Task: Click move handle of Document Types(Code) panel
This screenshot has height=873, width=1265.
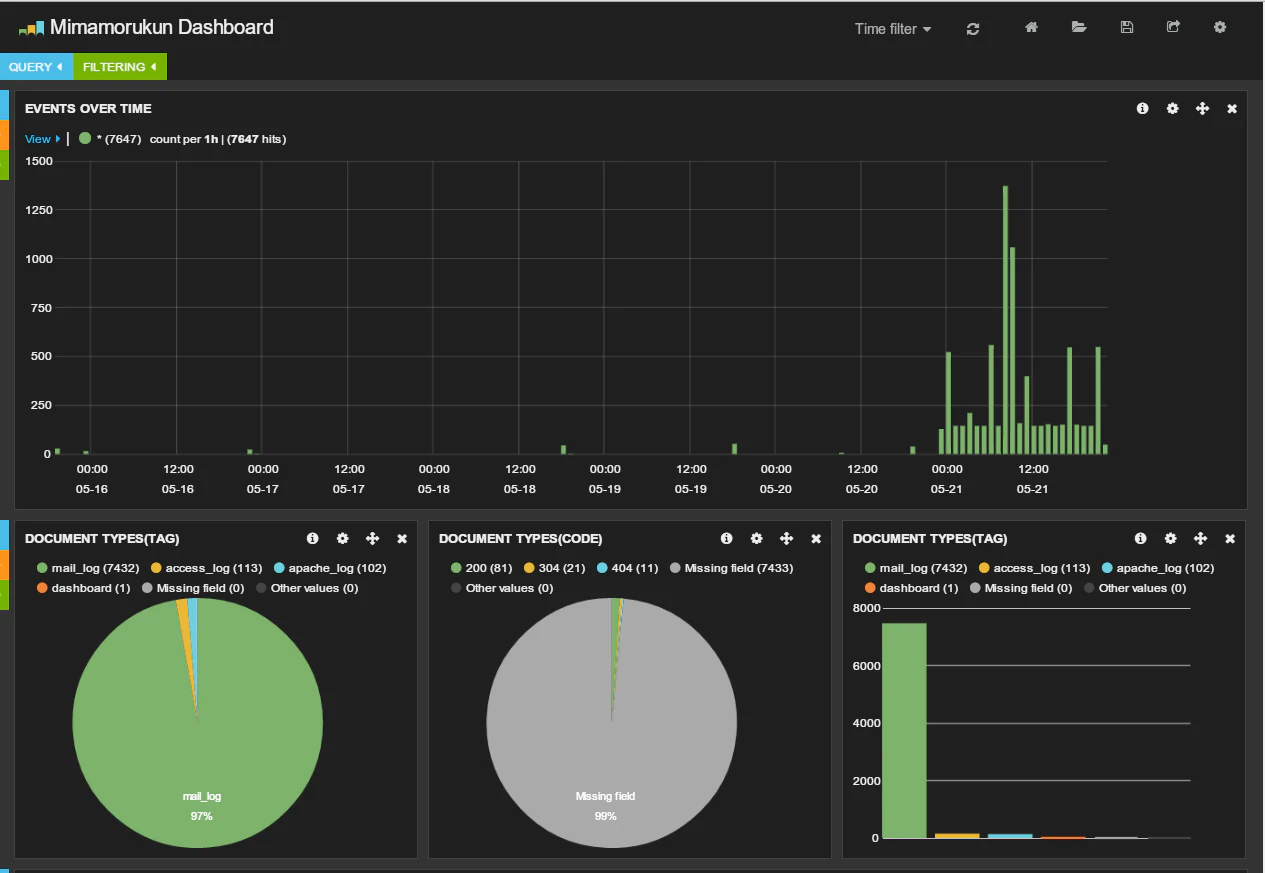Action: [x=787, y=538]
